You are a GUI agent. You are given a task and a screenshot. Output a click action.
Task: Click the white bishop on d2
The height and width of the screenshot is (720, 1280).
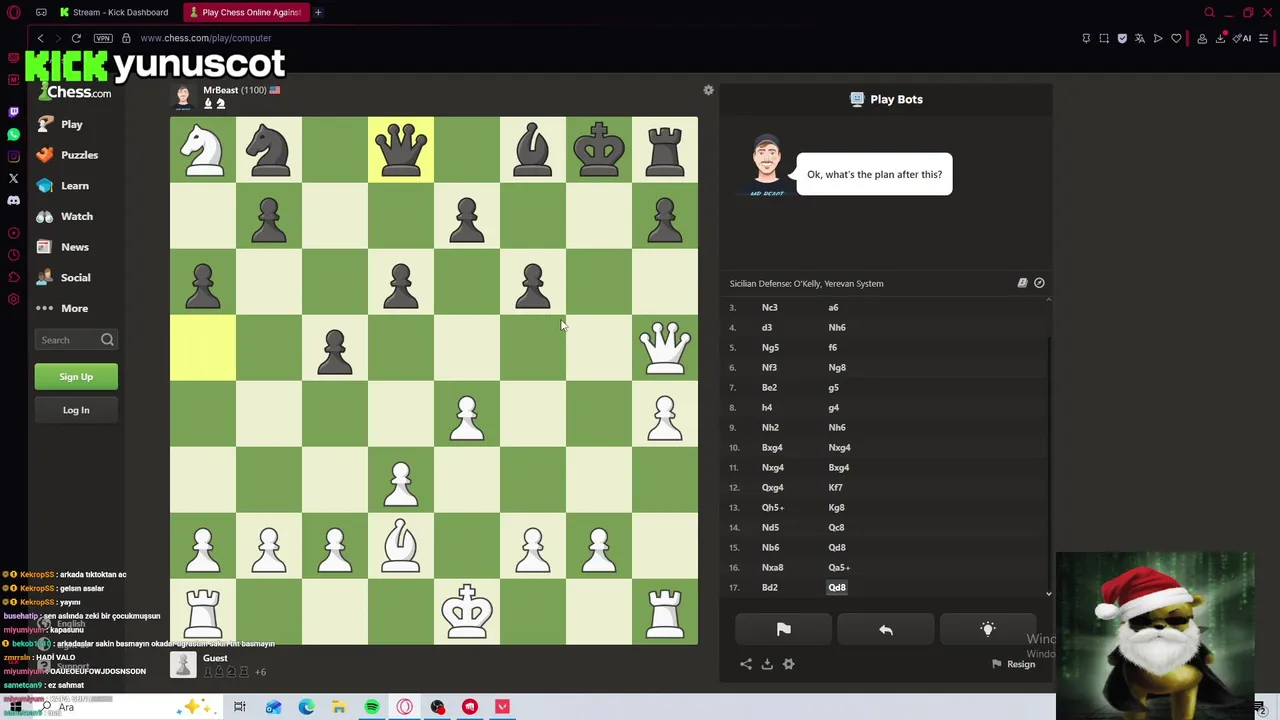401,546
